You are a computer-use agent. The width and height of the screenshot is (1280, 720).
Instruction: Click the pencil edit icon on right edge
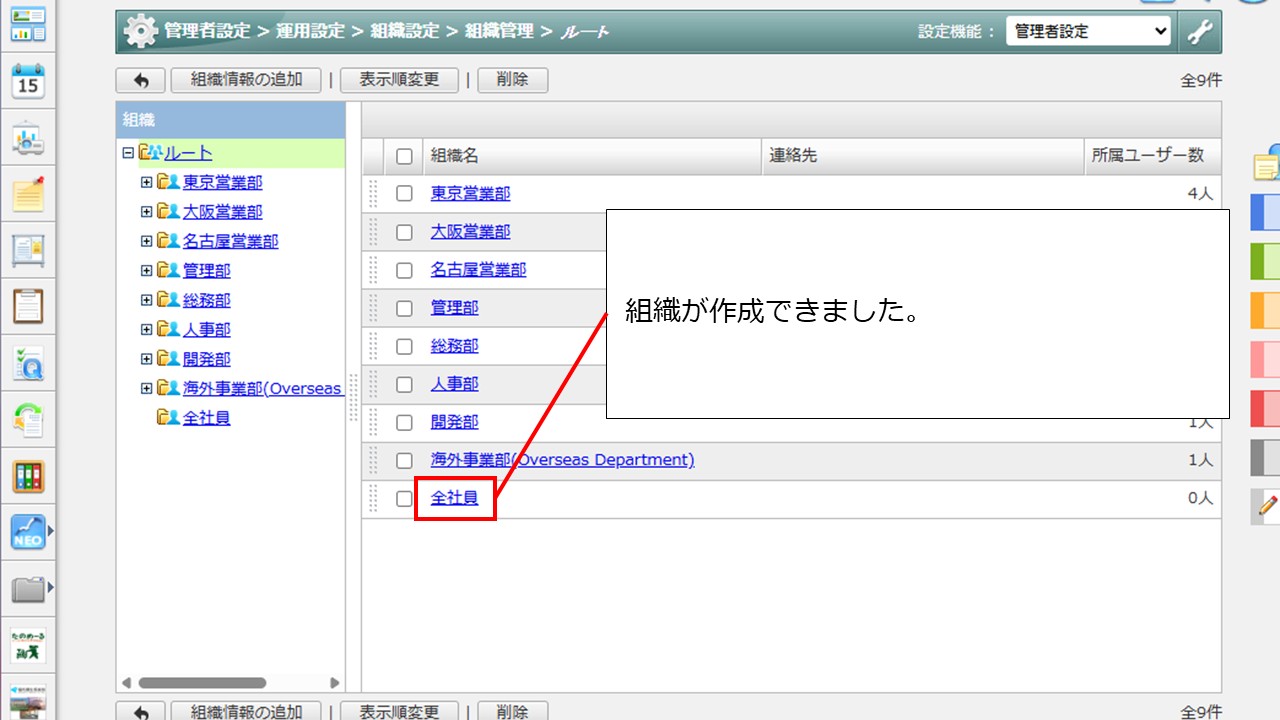(x=1267, y=505)
